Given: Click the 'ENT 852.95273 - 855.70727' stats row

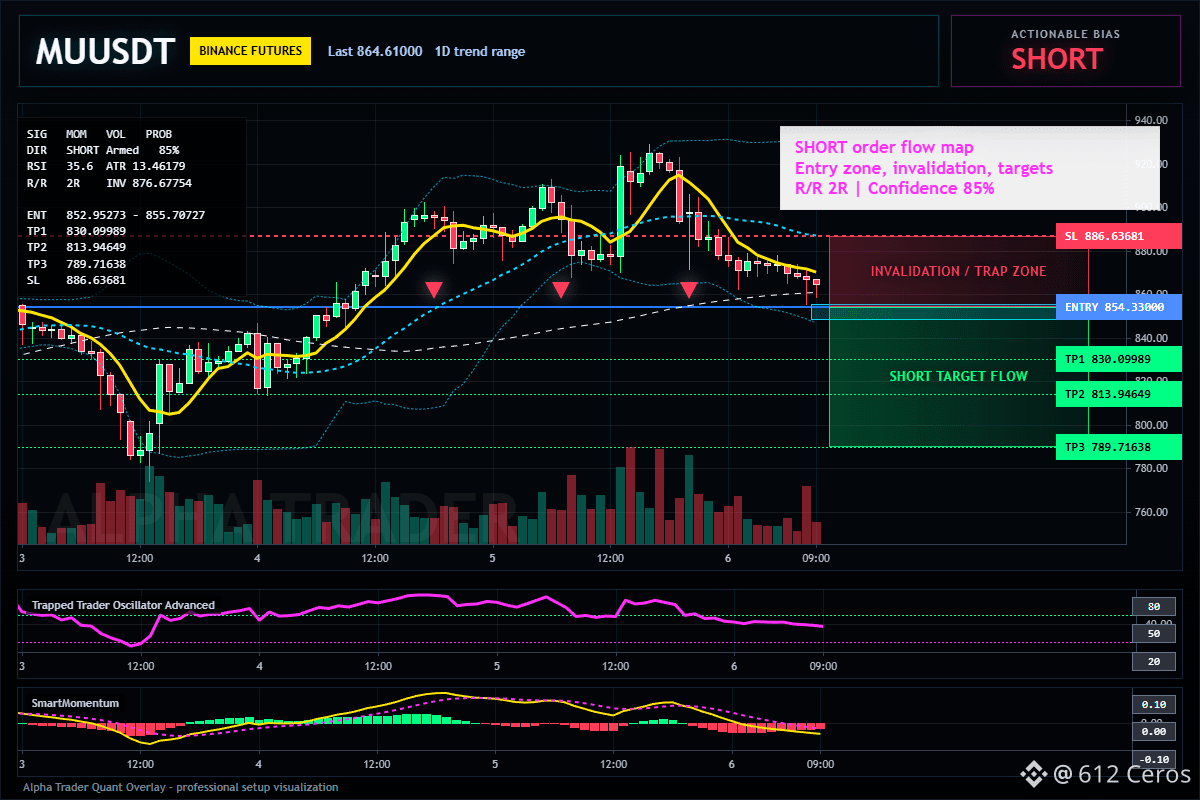Looking at the screenshot, I should 116,215.
